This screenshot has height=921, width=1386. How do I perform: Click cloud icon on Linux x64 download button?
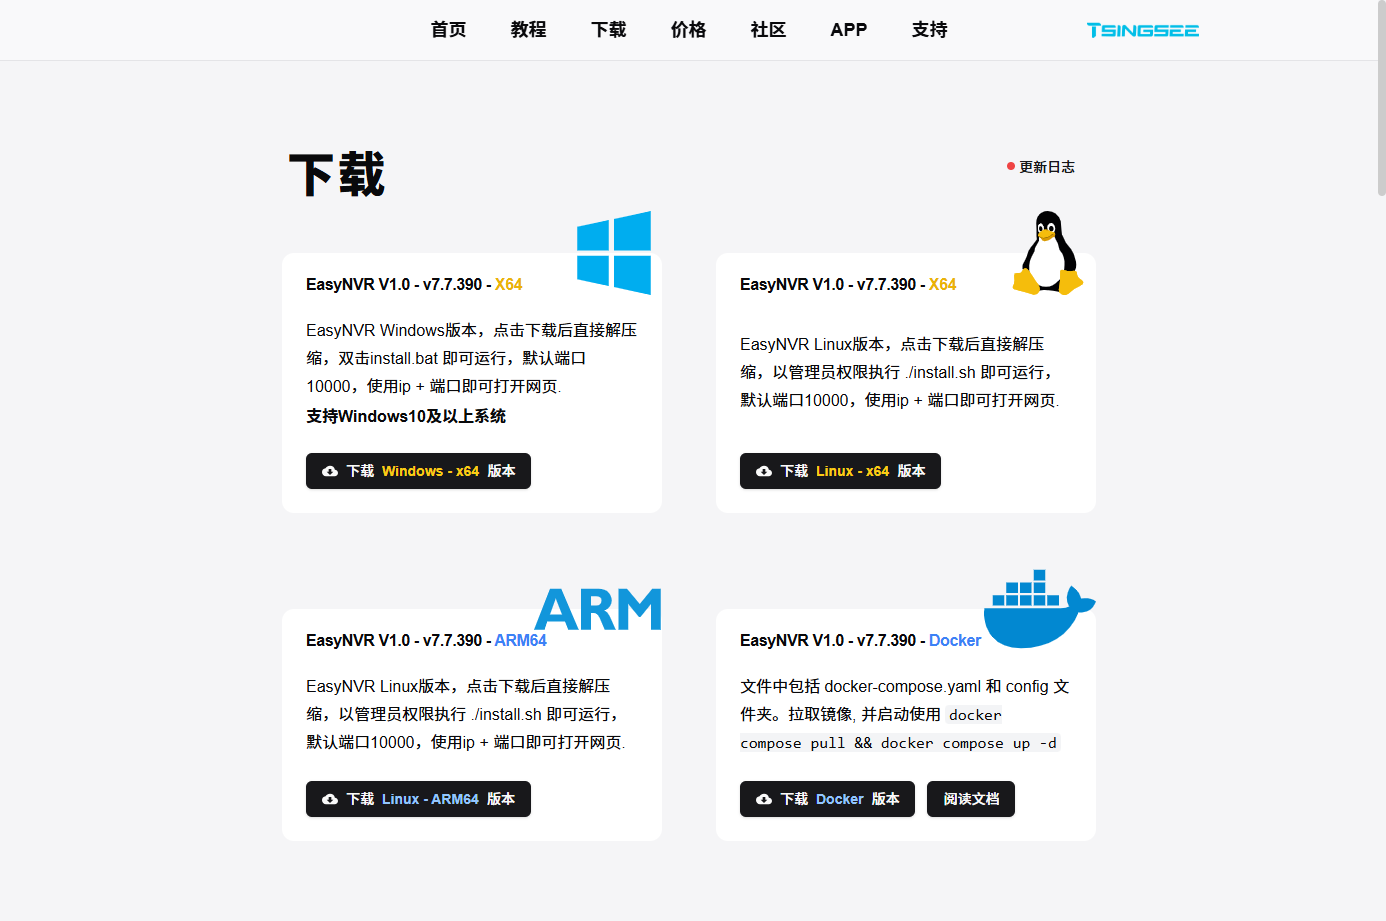point(764,471)
